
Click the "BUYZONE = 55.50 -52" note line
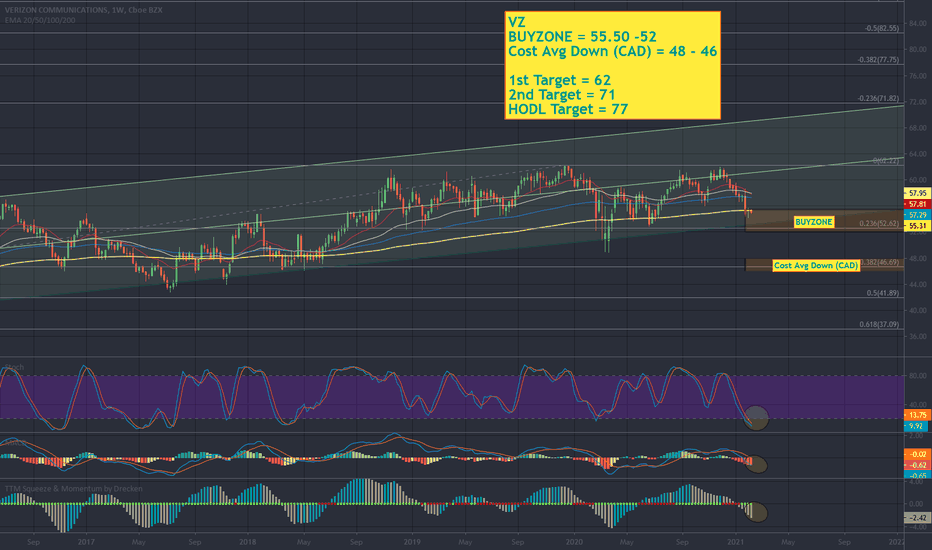click(582, 37)
